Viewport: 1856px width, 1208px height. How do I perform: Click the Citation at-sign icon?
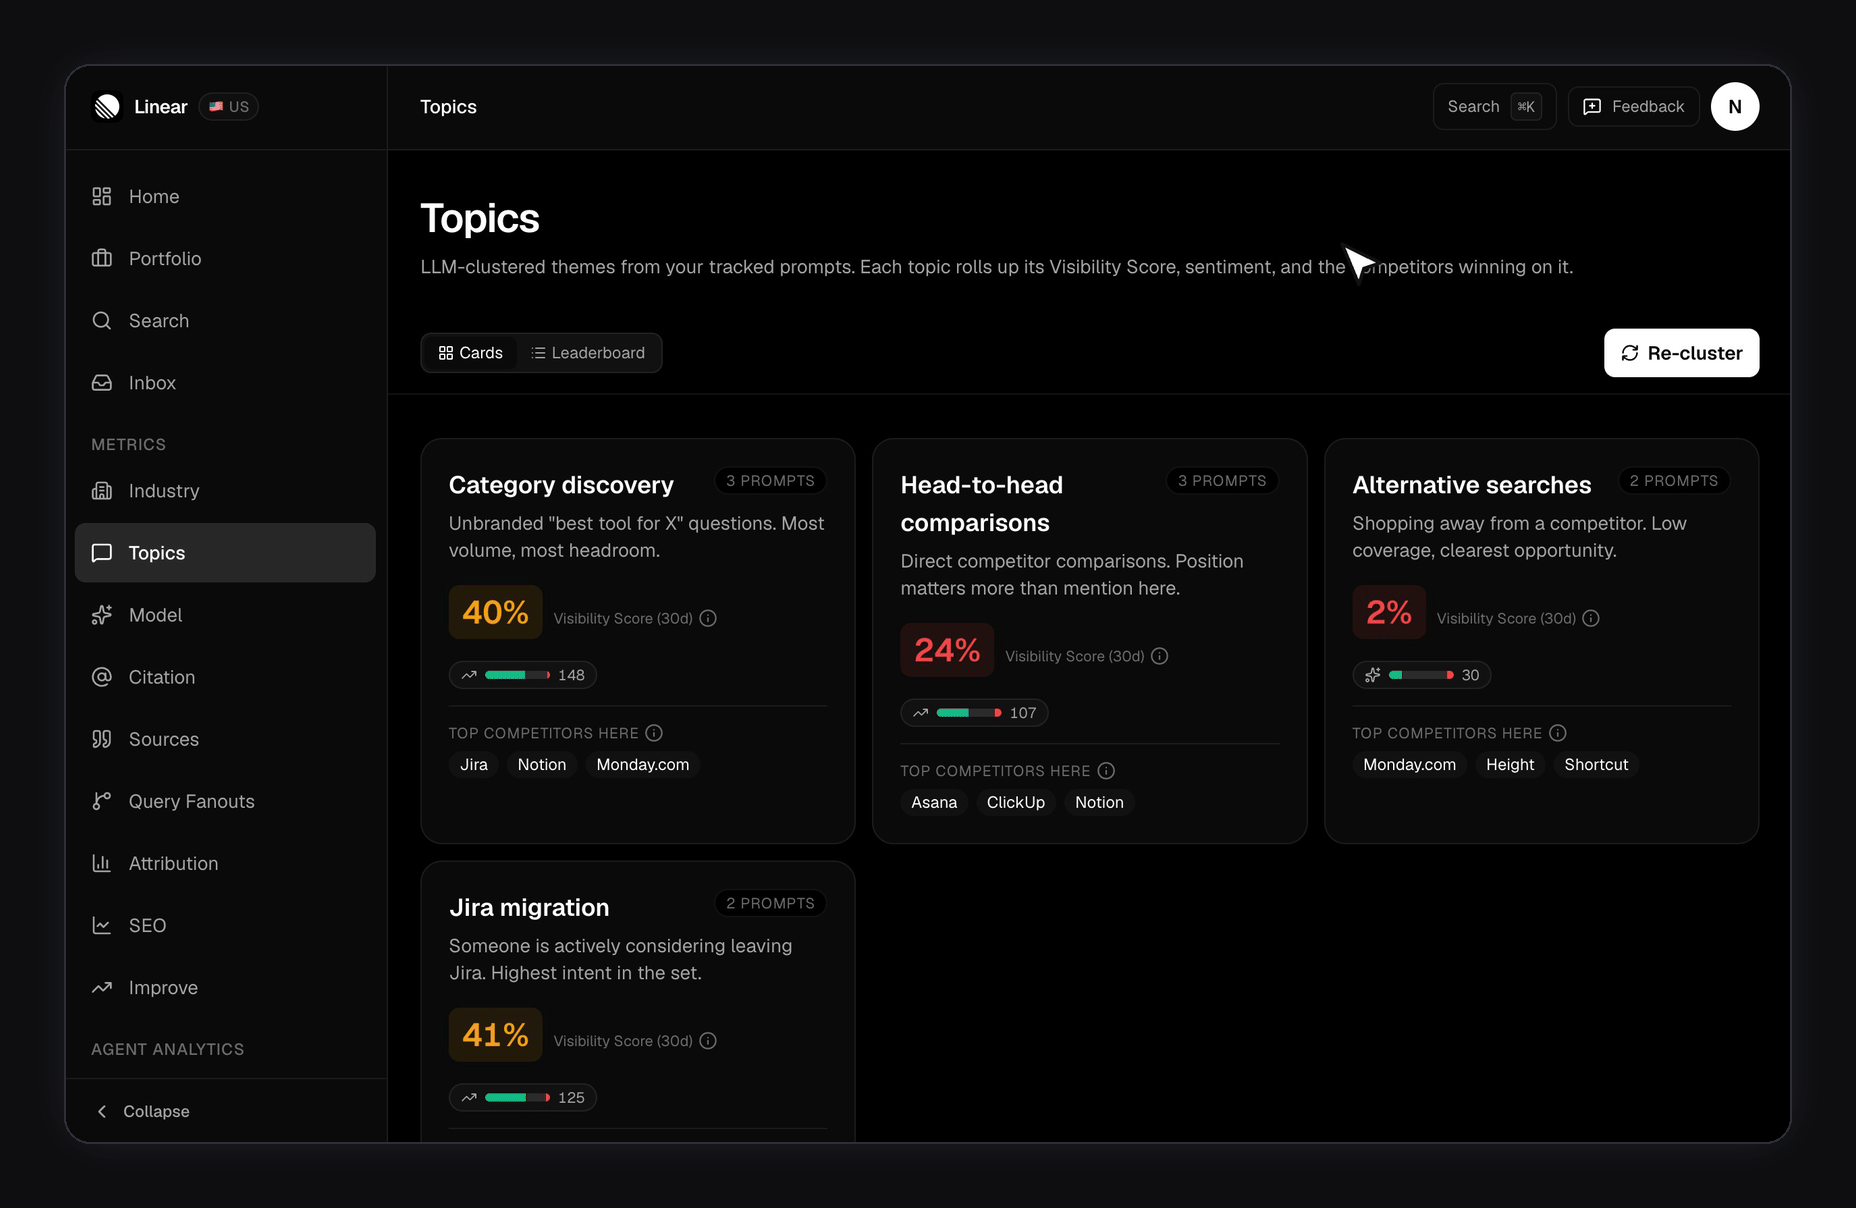pyautogui.click(x=102, y=677)
